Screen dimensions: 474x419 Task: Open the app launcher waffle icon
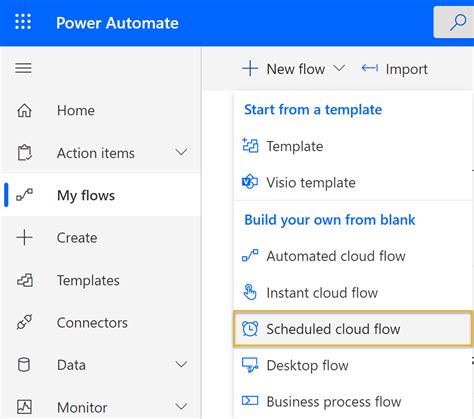pyautogui.click(x=23, y=22)
